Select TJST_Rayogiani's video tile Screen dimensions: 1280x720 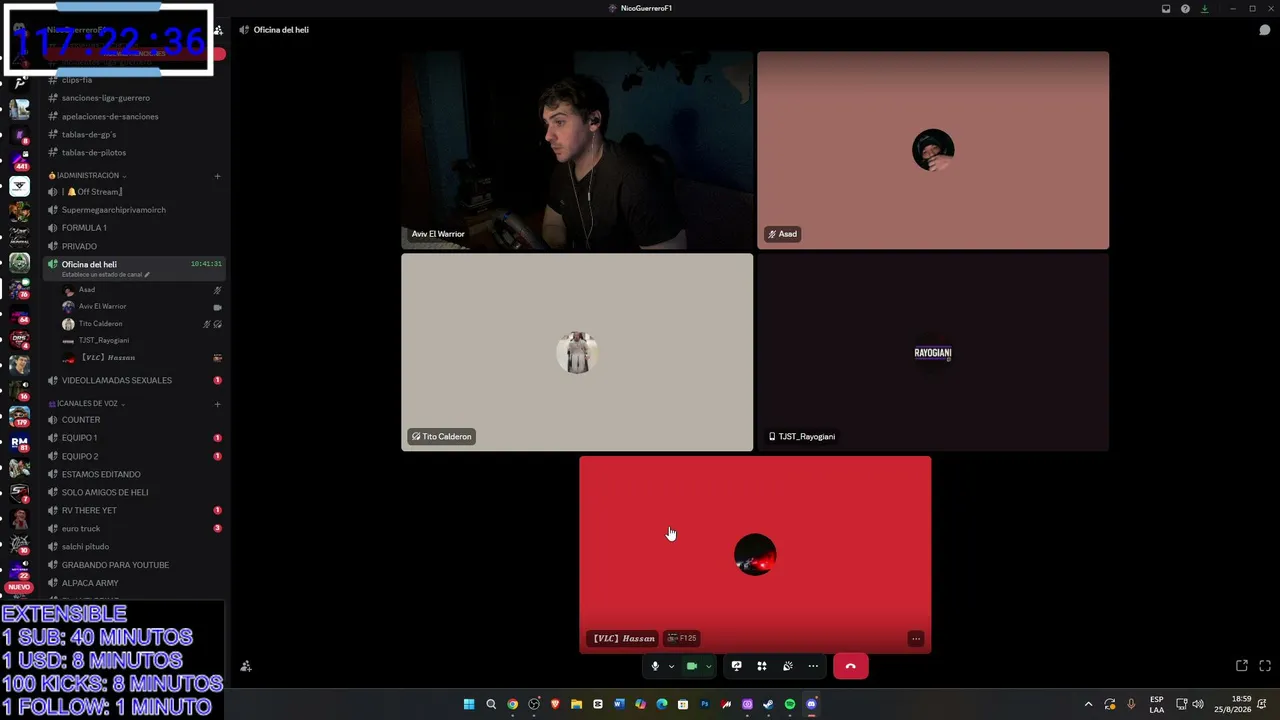(x=933, y=352)
